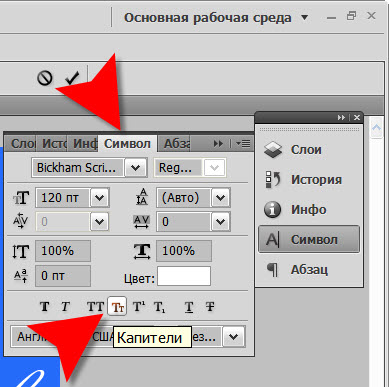The height and width of the screenshot is (387, 389).
Task: Click the vertical scale 100% field
Action: [x=63, y=251]
